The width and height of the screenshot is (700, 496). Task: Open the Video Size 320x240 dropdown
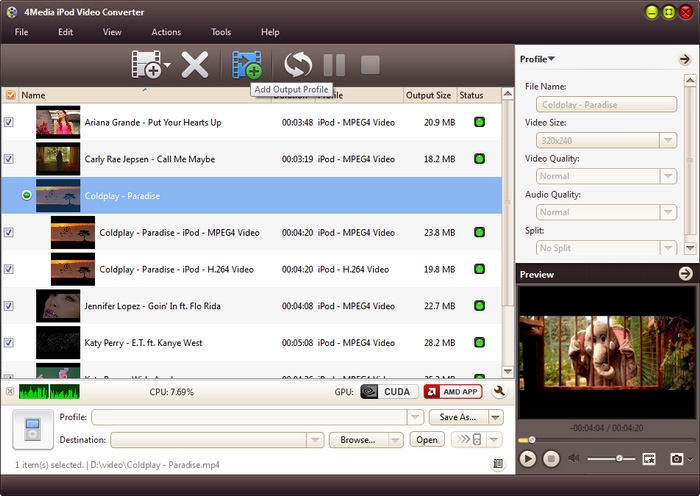[x=667, y=141]
